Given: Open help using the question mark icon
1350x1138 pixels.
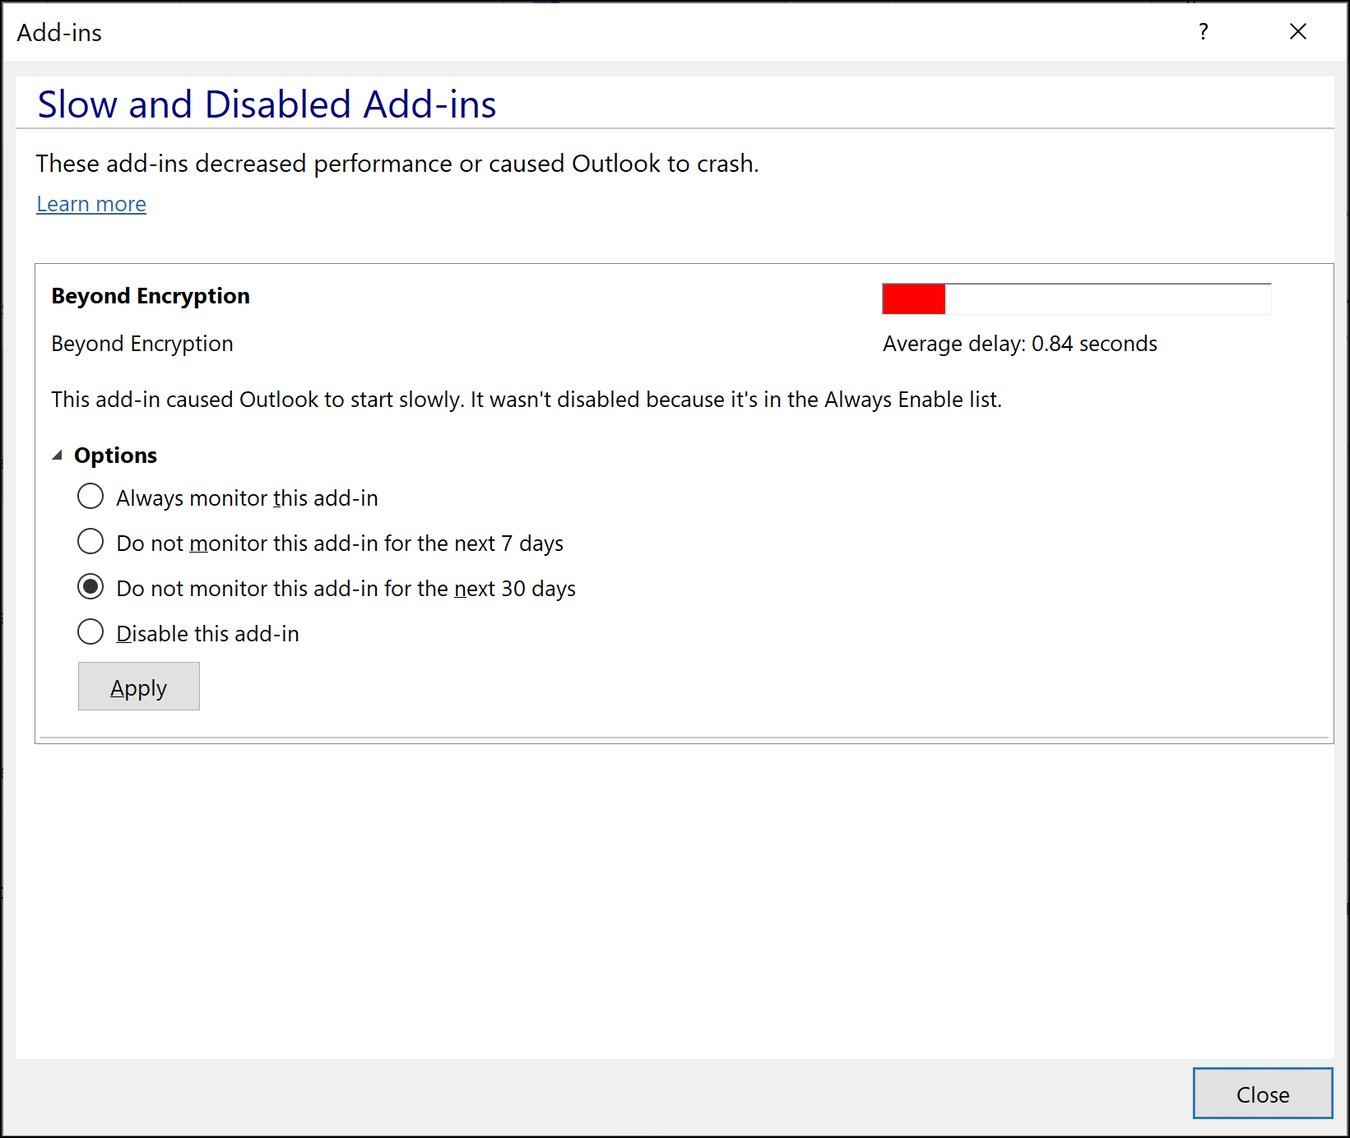Looking at the screenshot, I should click(1202, 31).
